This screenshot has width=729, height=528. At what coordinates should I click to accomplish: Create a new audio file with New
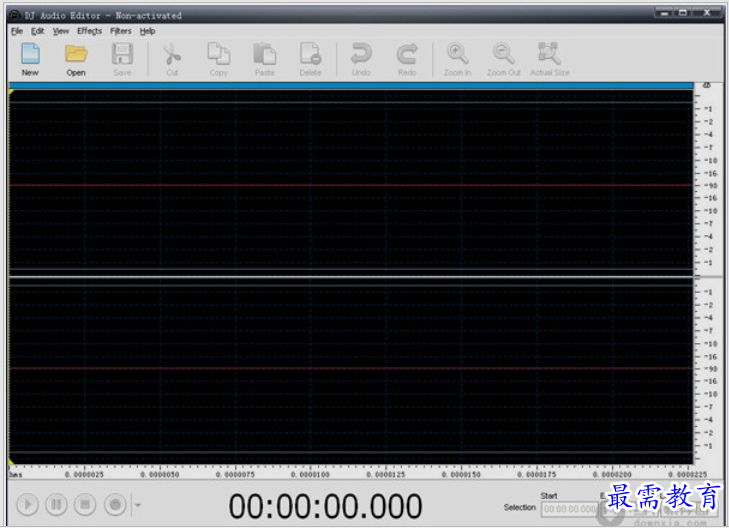point(30,59)
